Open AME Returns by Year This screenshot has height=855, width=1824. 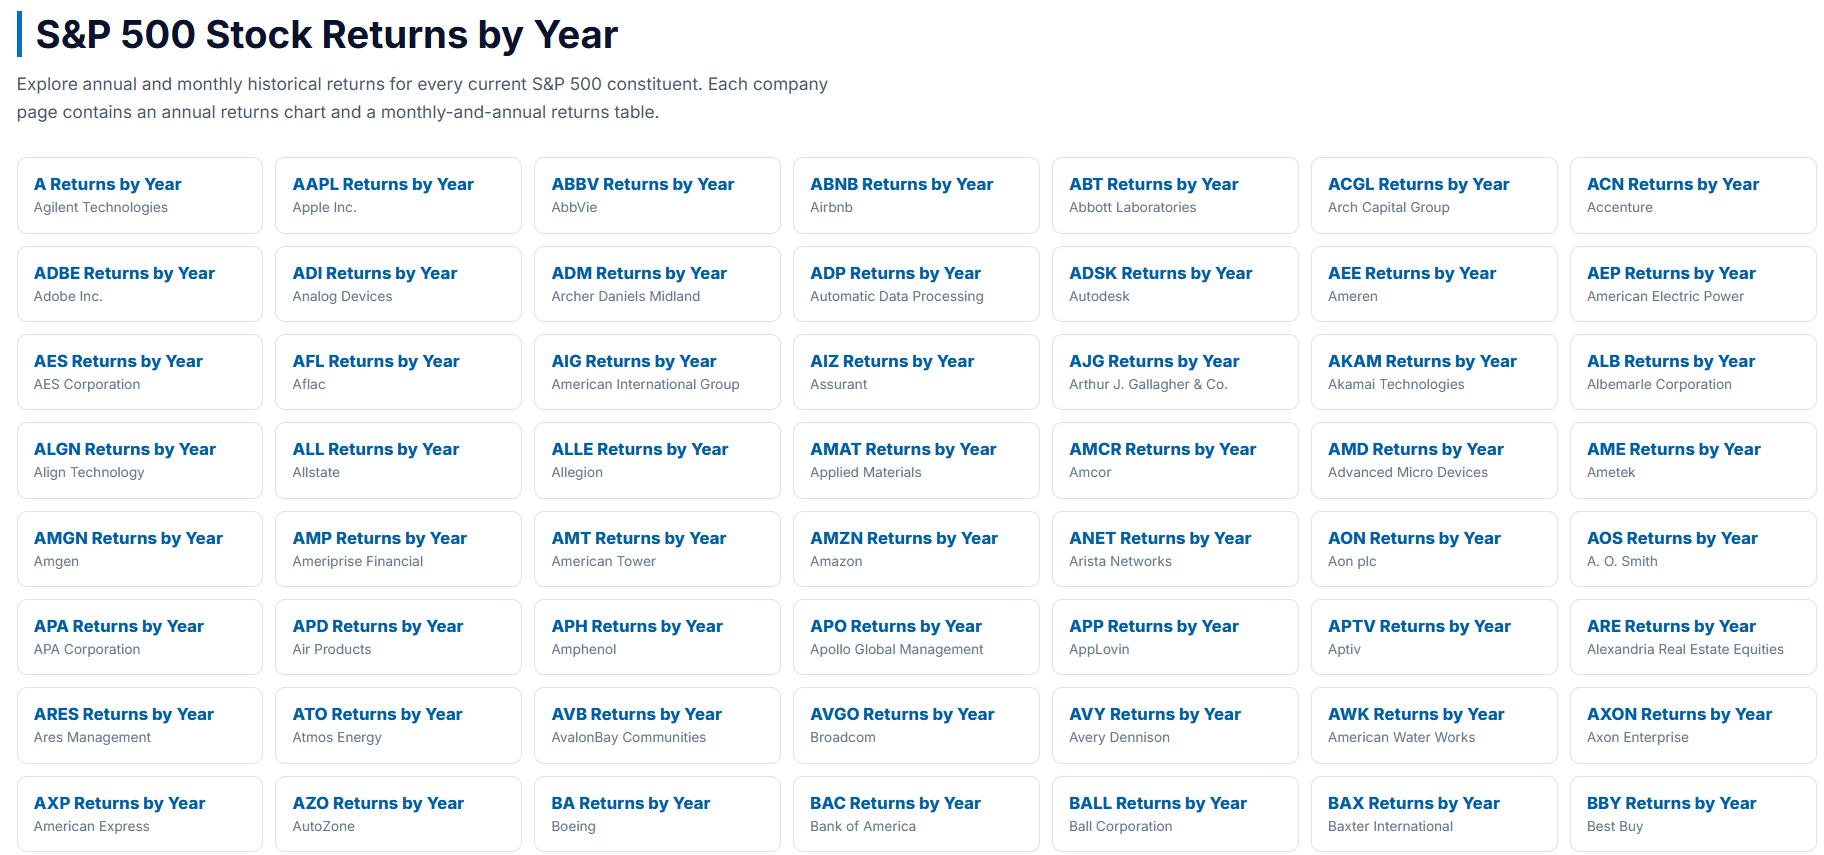[x=1693, y=460]
